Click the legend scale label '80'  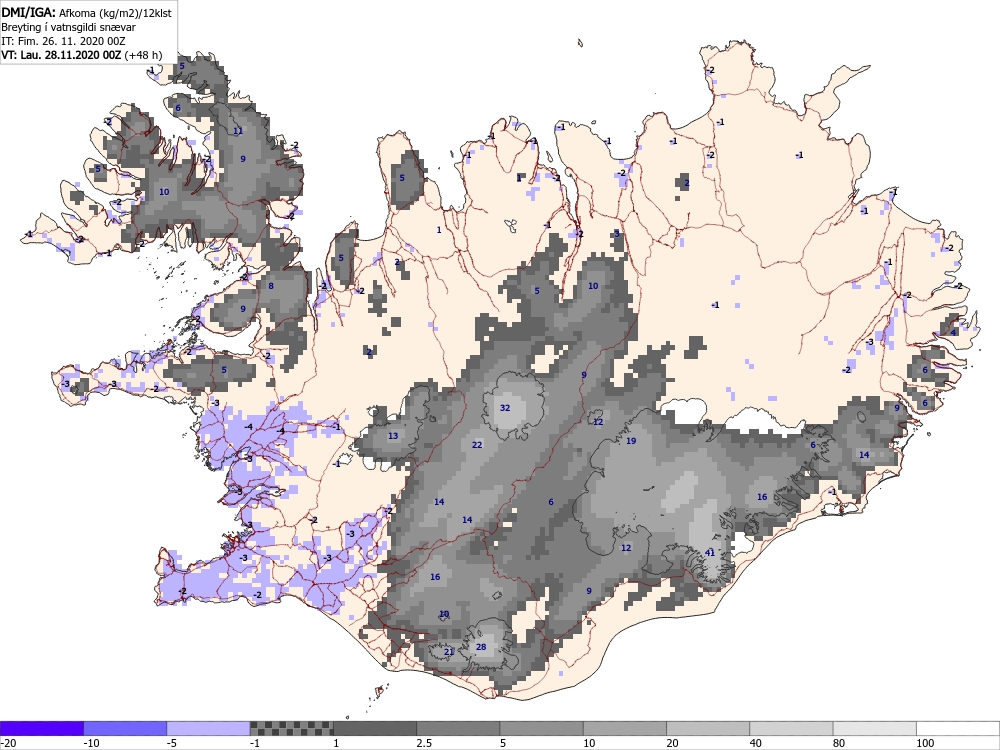[x=839, y=743]
